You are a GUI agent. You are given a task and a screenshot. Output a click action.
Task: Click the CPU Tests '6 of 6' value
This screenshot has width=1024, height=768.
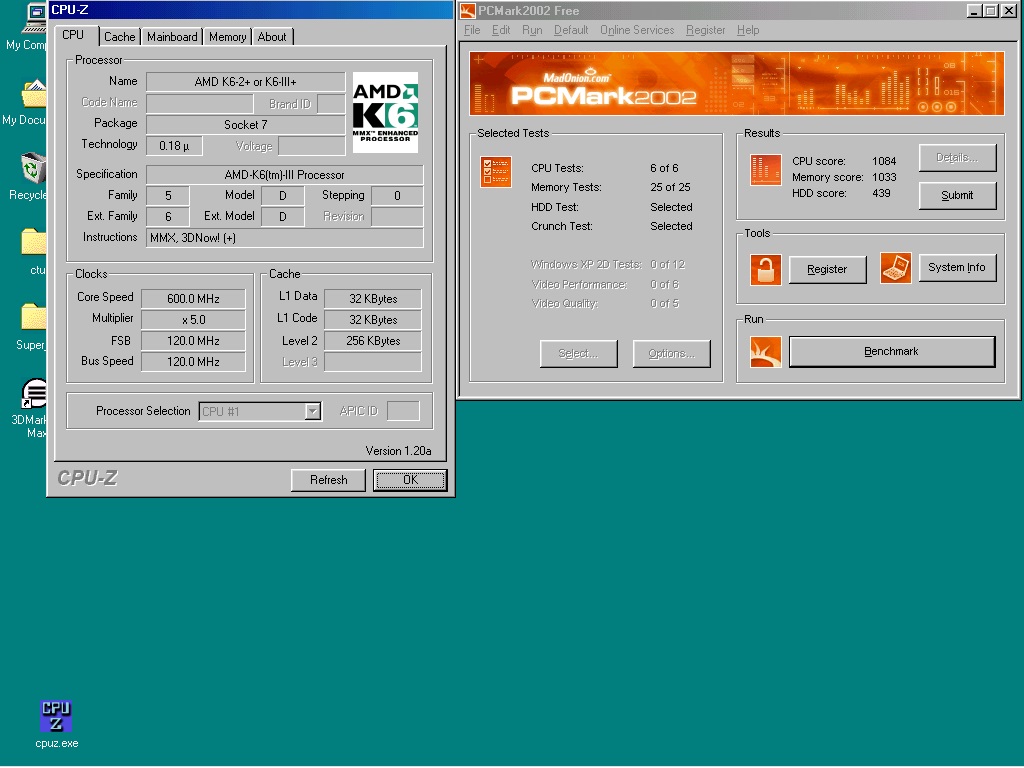(x=664, y=168)
